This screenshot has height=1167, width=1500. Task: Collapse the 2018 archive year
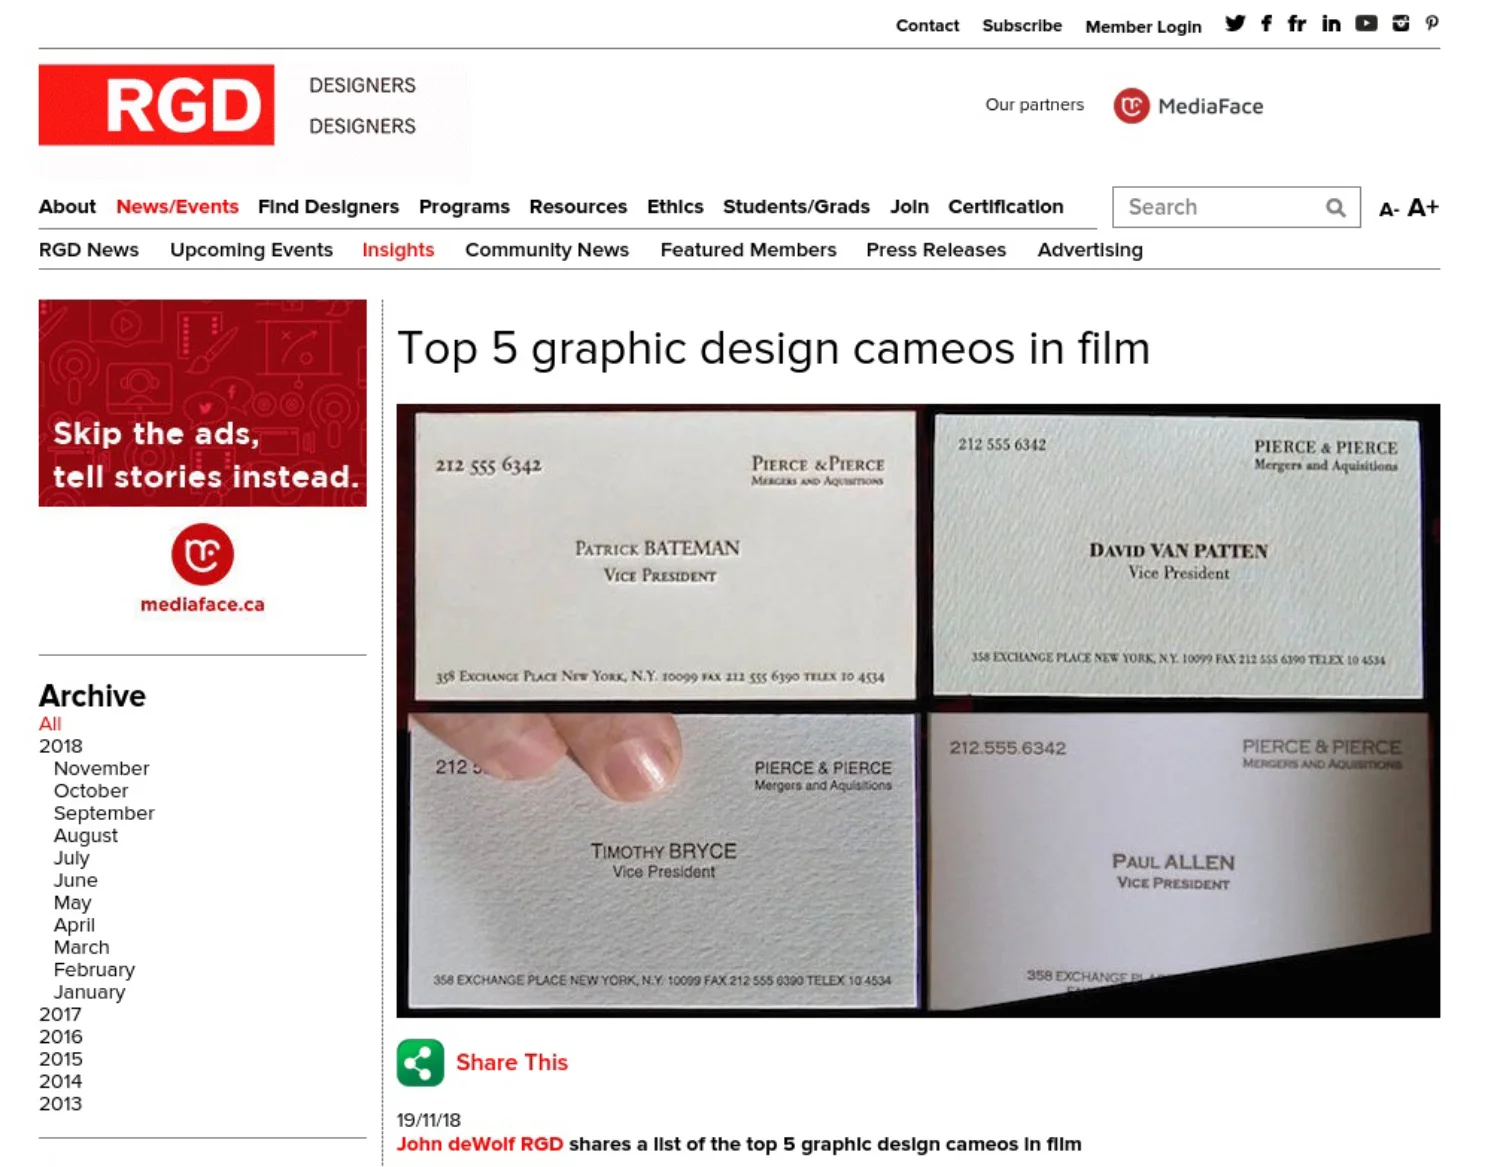pos(61,746)
